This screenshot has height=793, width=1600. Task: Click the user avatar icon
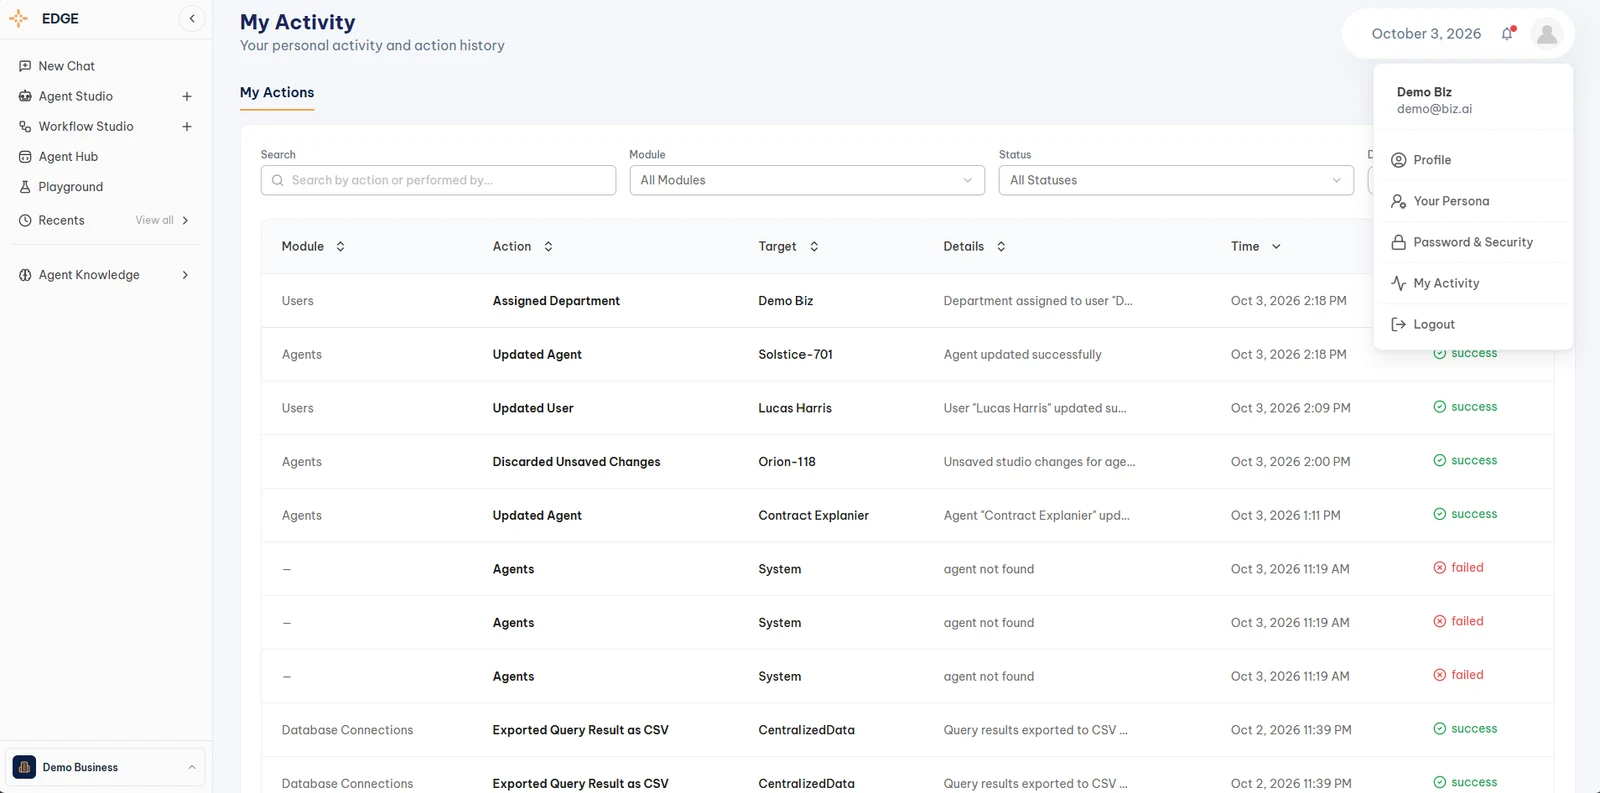[x=1547, y=34]
